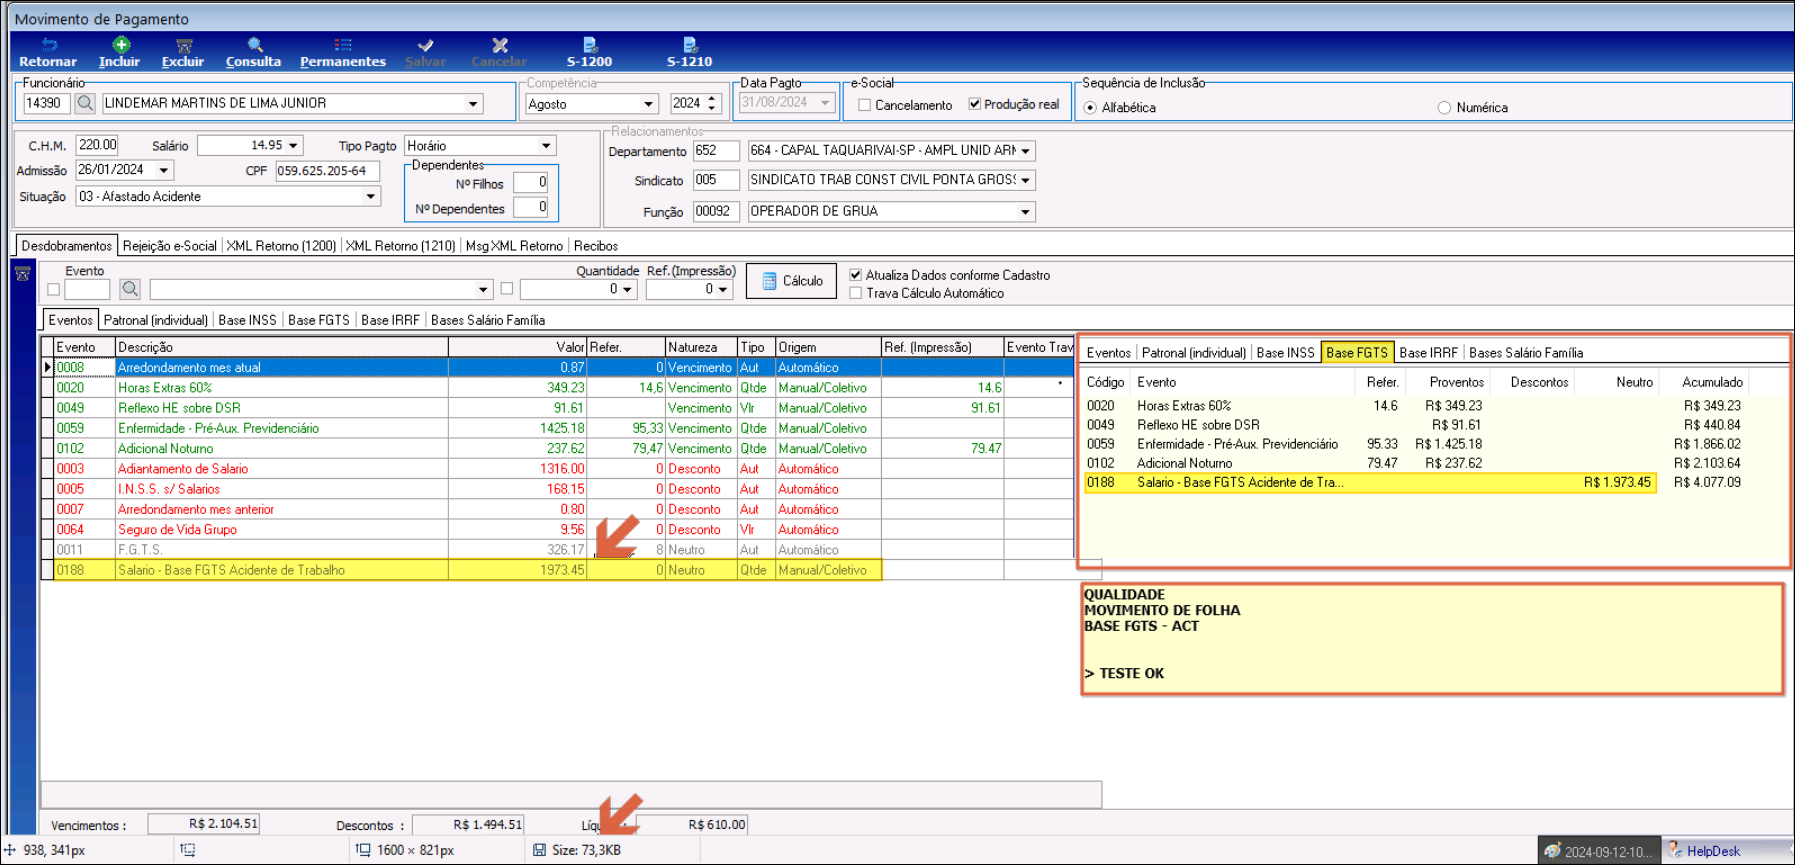Image resolution: width=1795 pixels, height=865 pixels.
Task: Click the image dimensions icon in status bar
Action: click(363, 850)
